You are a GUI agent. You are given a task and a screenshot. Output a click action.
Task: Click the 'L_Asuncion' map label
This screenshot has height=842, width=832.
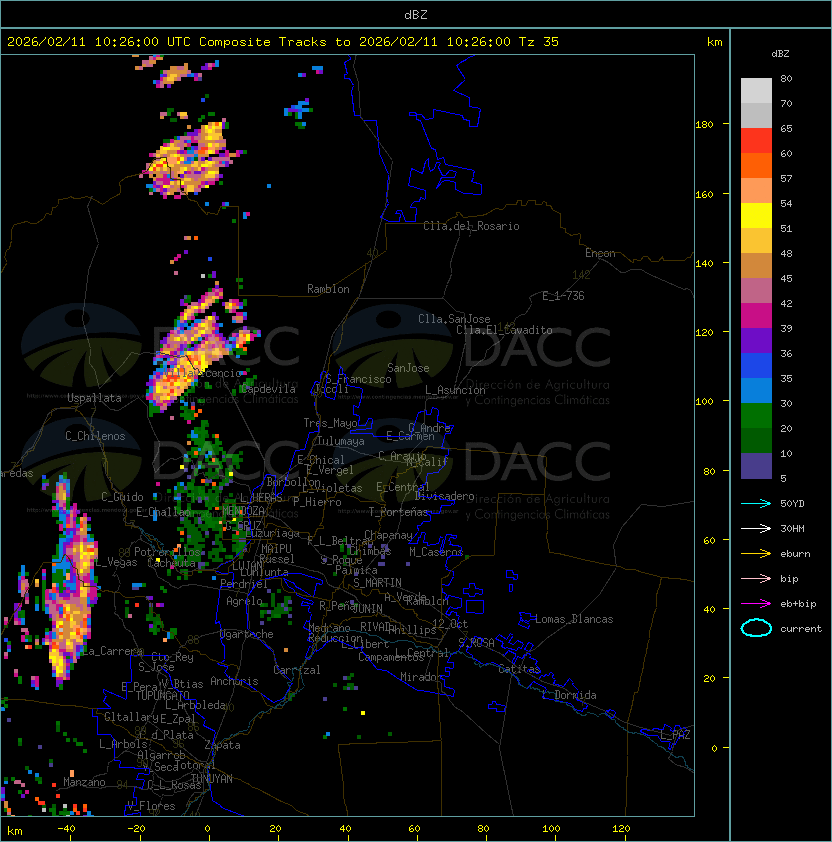point(455,390)
